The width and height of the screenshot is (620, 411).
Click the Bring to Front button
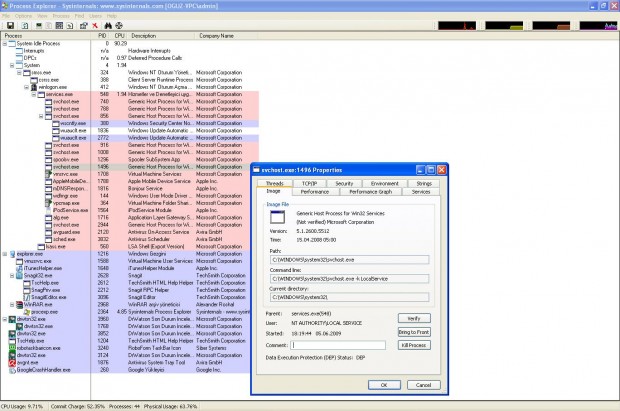(414, 332)
